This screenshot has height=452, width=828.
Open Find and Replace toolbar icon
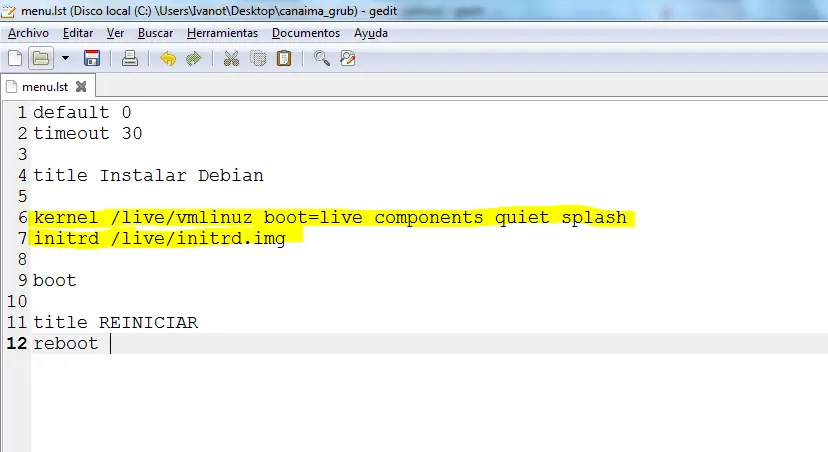(347, 58)
